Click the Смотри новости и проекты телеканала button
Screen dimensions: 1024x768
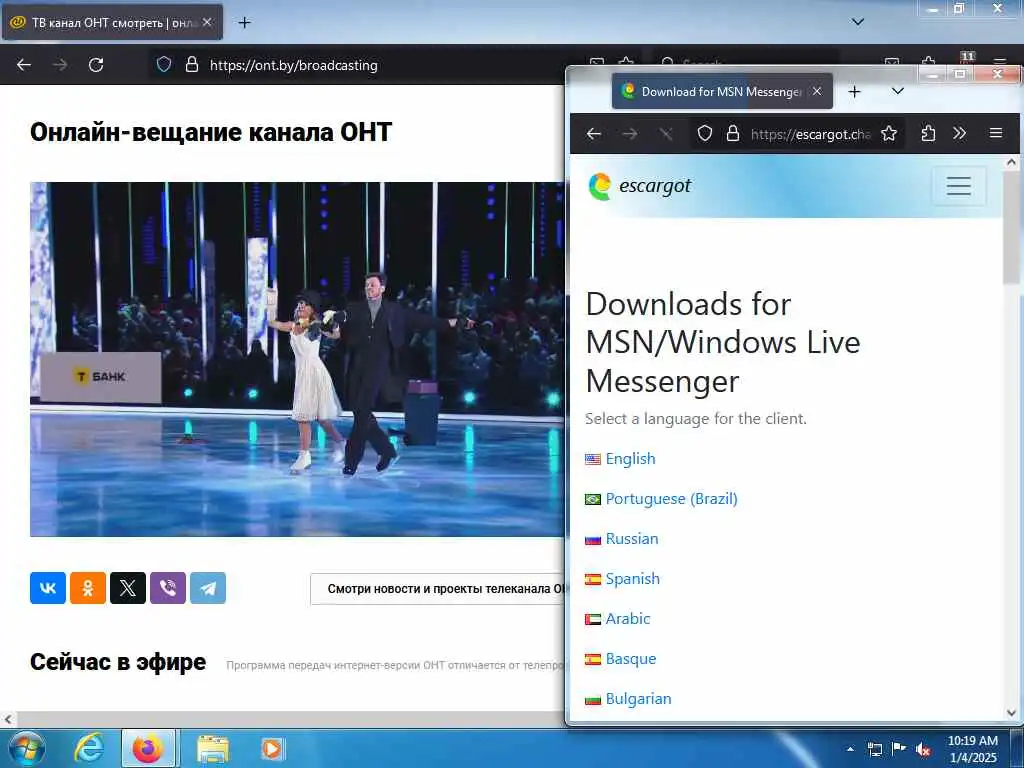click(438, 589)
